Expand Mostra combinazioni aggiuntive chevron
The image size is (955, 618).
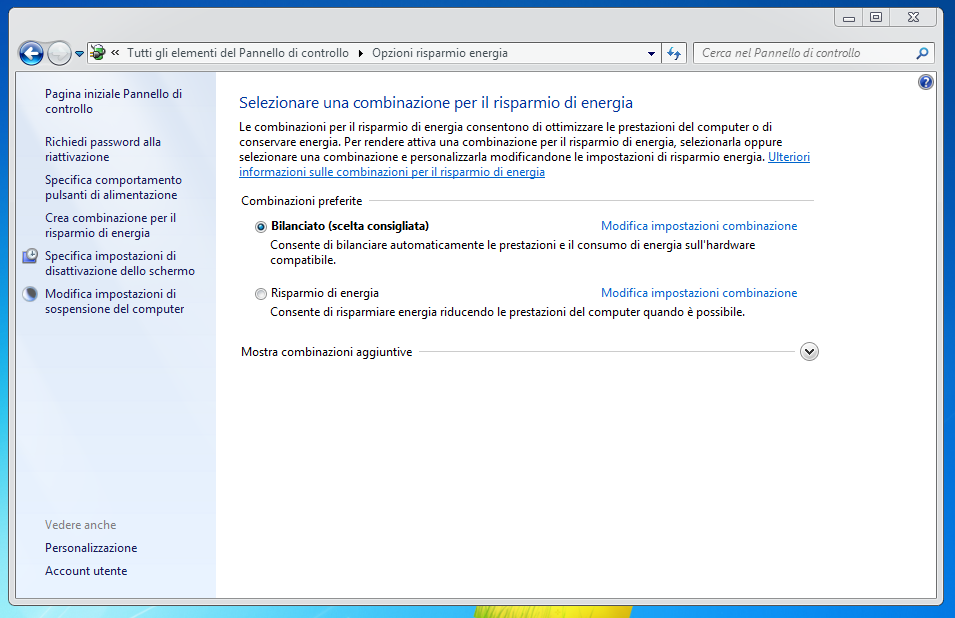[x=810, y=352]
